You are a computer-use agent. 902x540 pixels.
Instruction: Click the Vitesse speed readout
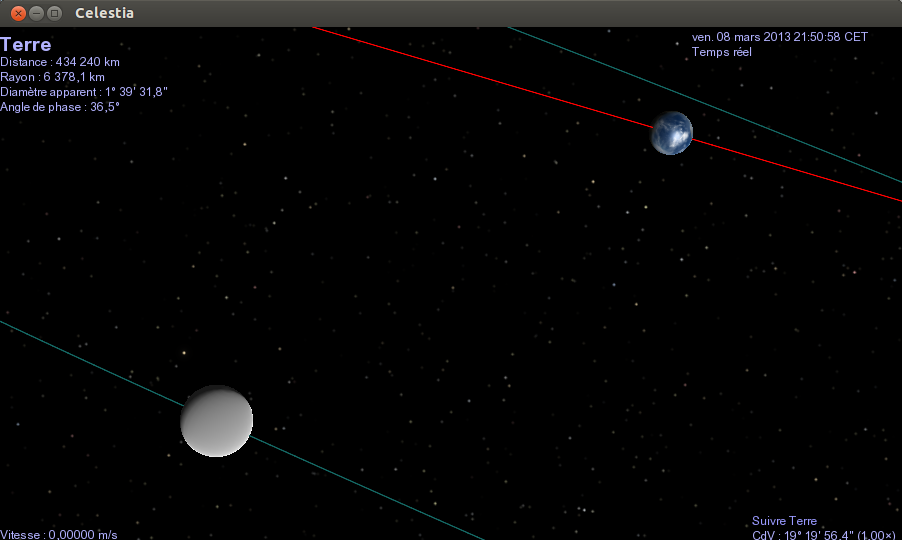pyautogui.click(x=58, y=535)
